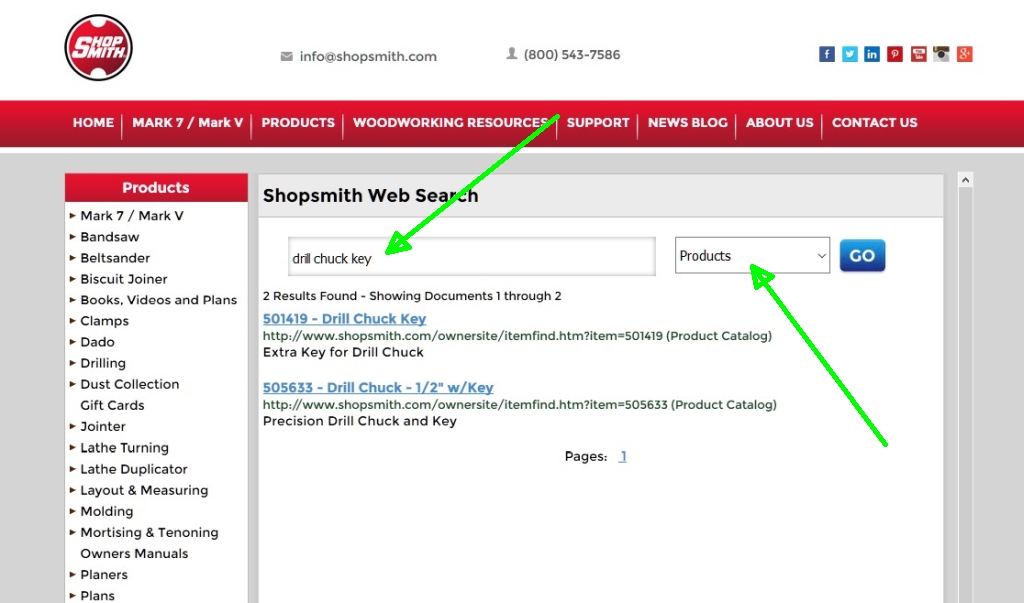Open the Google Plus social icon

point(965,54)
